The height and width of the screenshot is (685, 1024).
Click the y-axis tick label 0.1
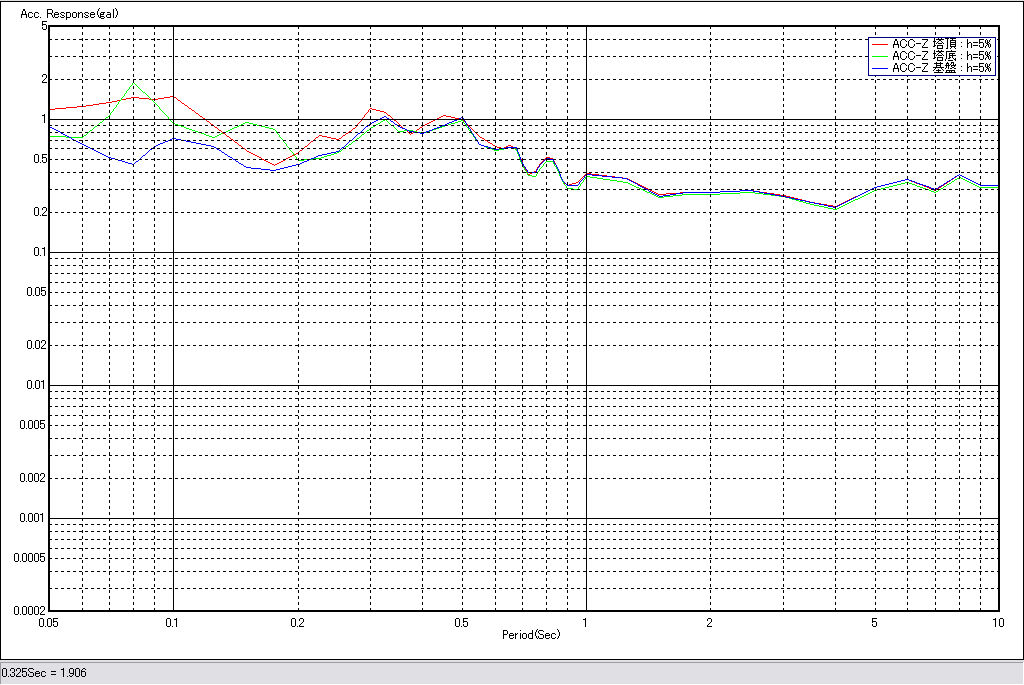click(38, 252)
